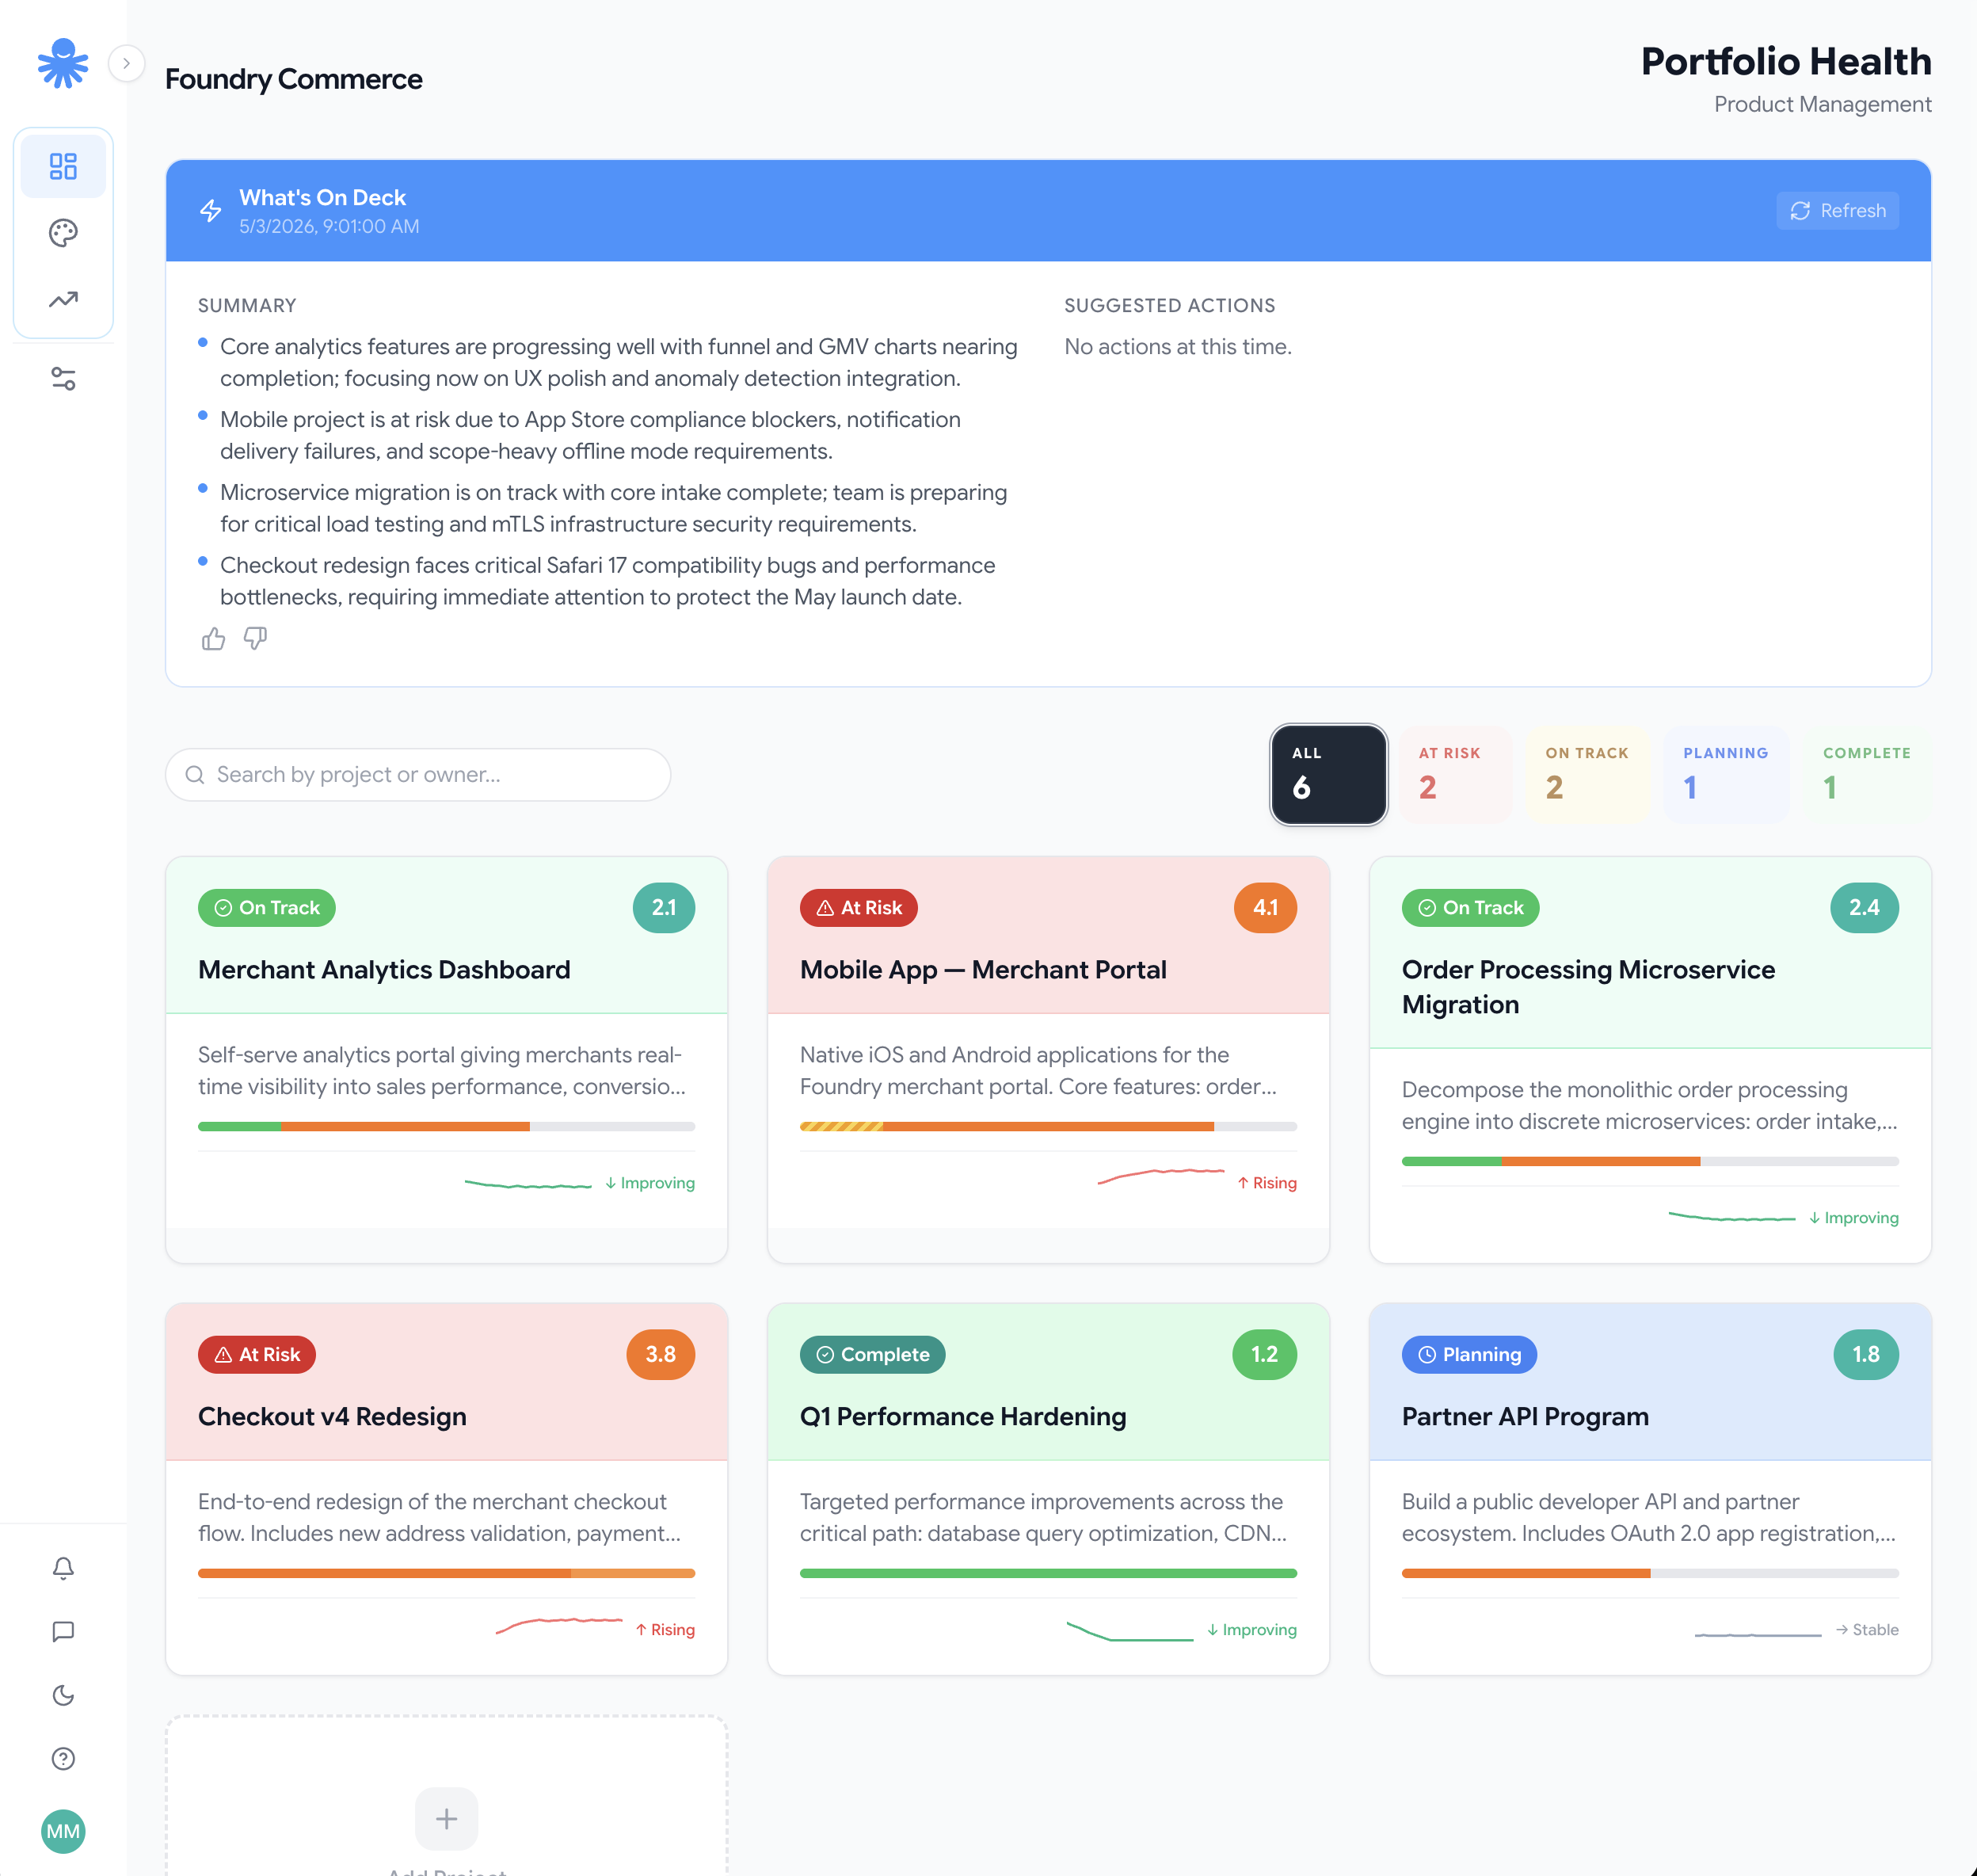Click the Mobile App progress bar

coord(1048,1127)
